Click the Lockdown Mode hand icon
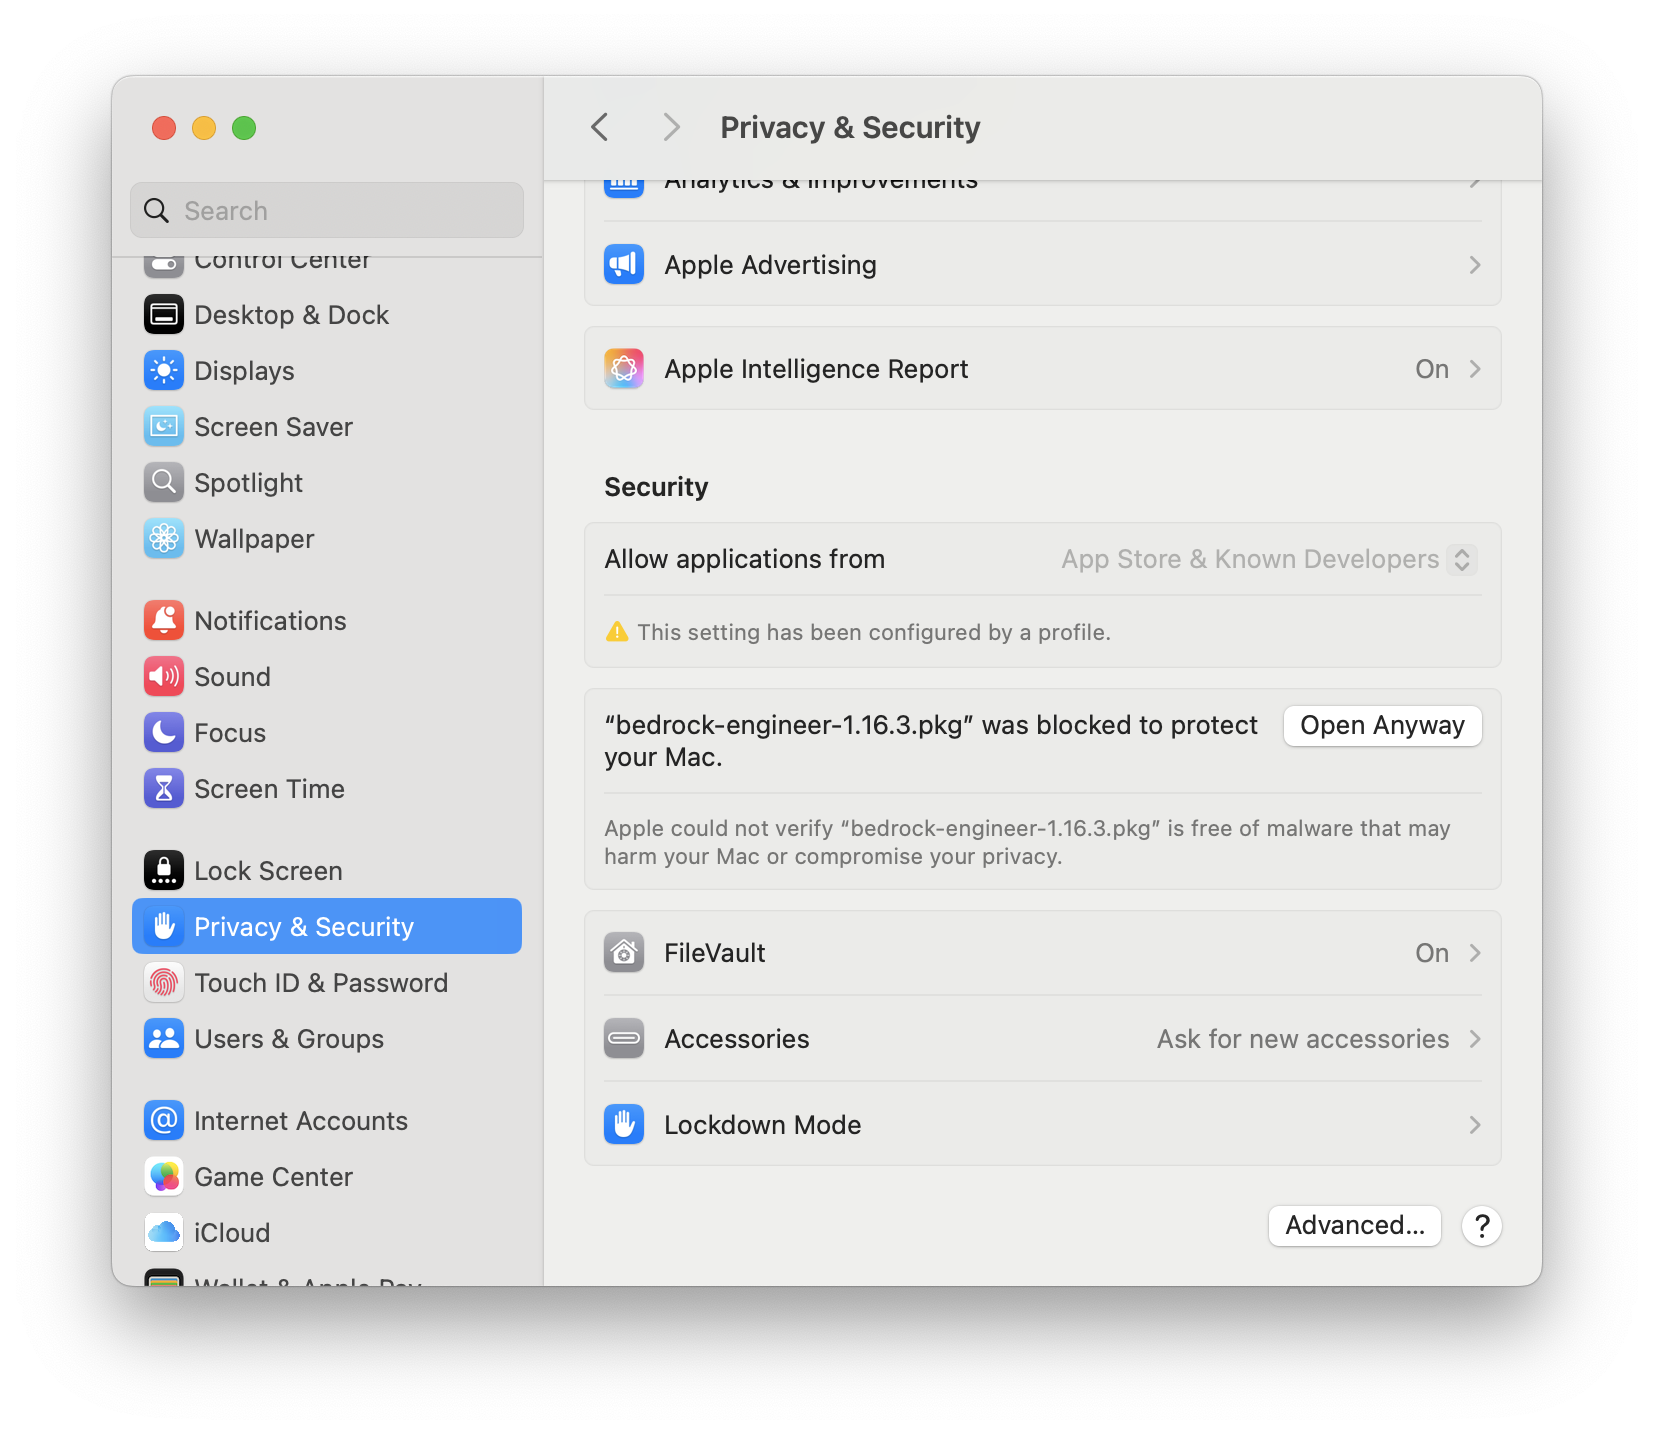The image size is (1654, 1434). click(623, 1124)
